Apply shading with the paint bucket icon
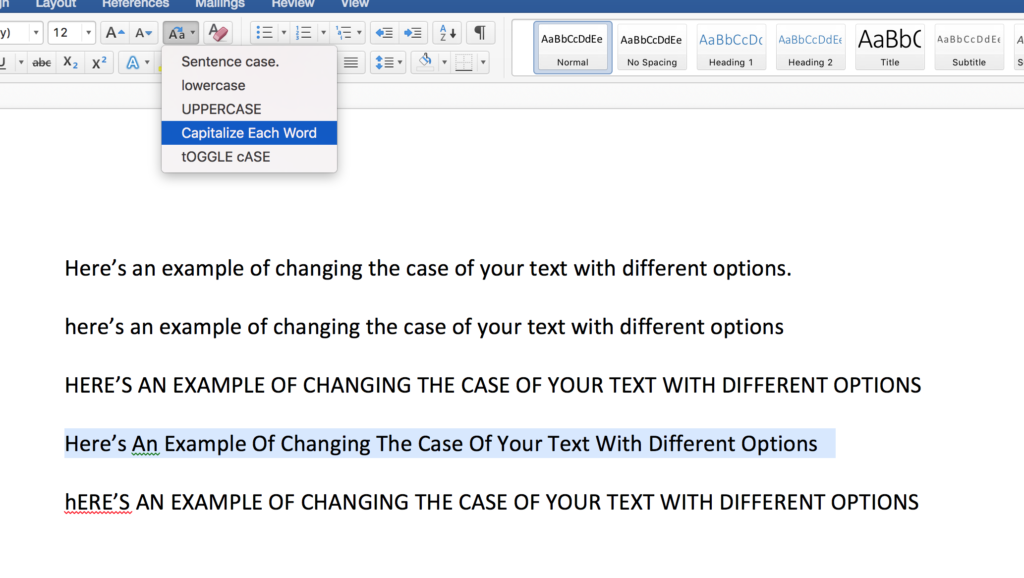Image resolution: width=1024 pixels, height=578 pixels. point(425,63)
